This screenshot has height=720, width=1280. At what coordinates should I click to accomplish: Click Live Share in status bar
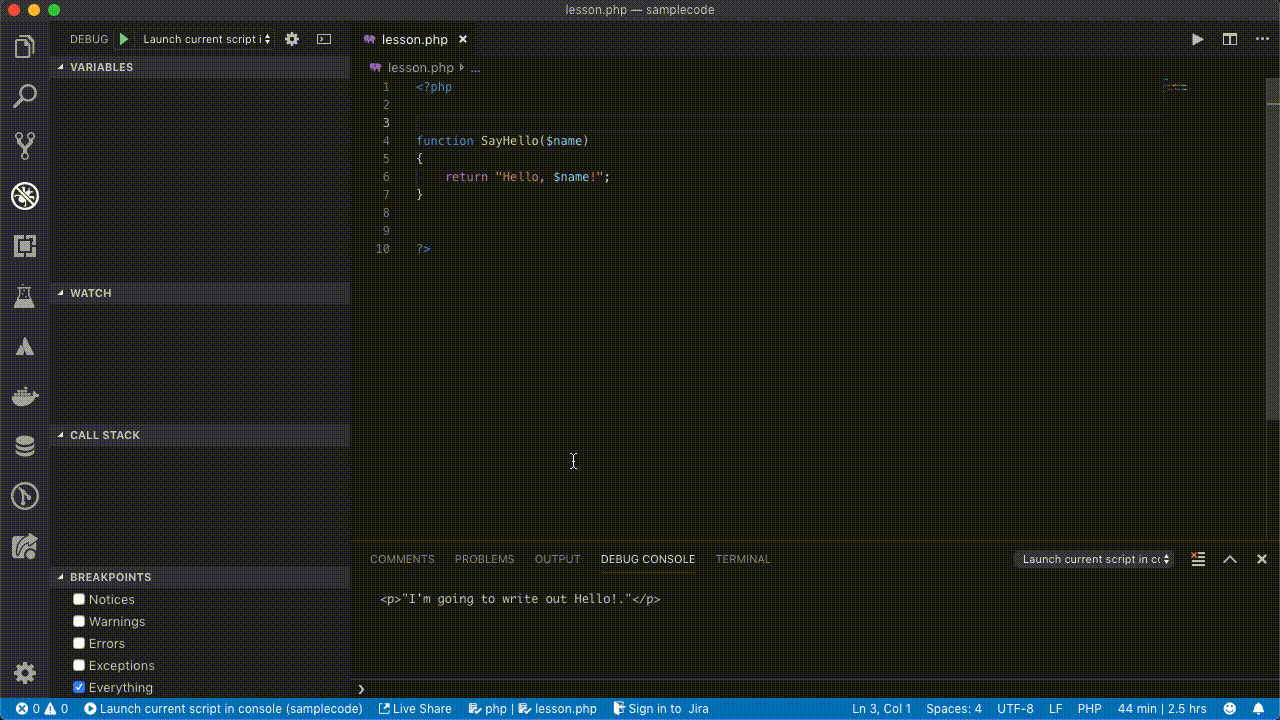tap(415, 708)
